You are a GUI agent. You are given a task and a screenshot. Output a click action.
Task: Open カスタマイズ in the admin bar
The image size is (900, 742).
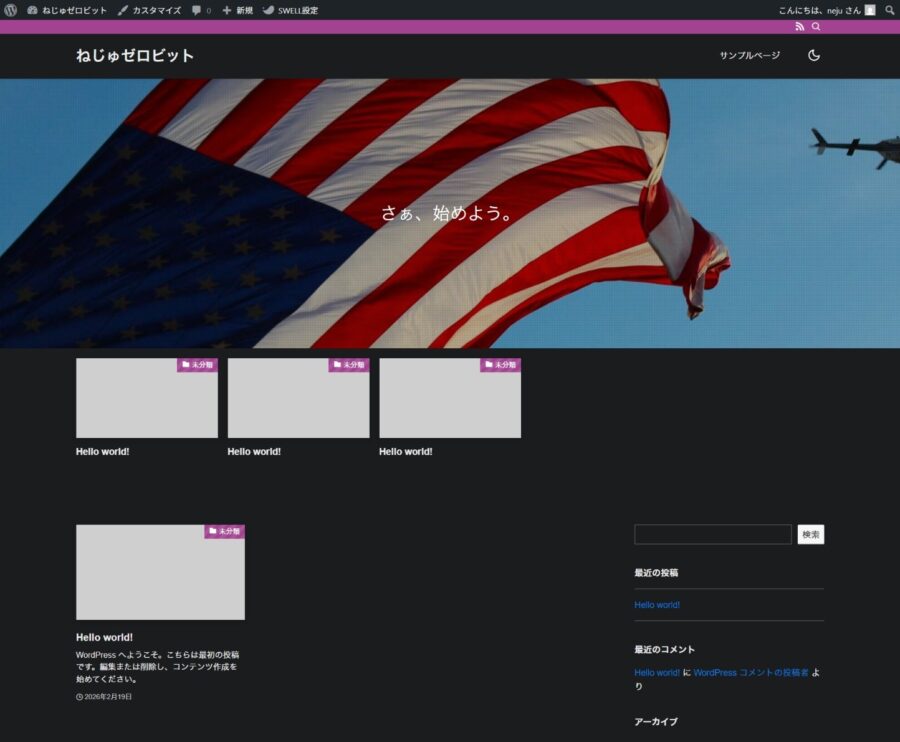pyautogui.click(x=149, y=10)
